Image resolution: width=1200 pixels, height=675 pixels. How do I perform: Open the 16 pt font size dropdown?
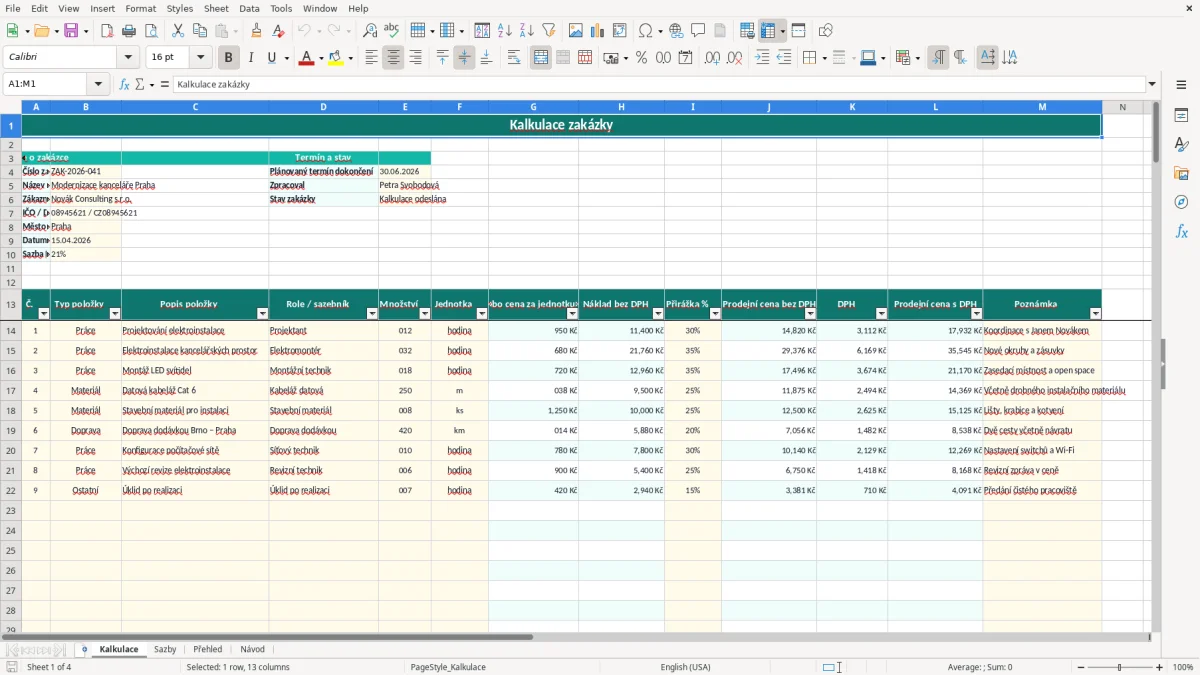(x=201, y=58)
